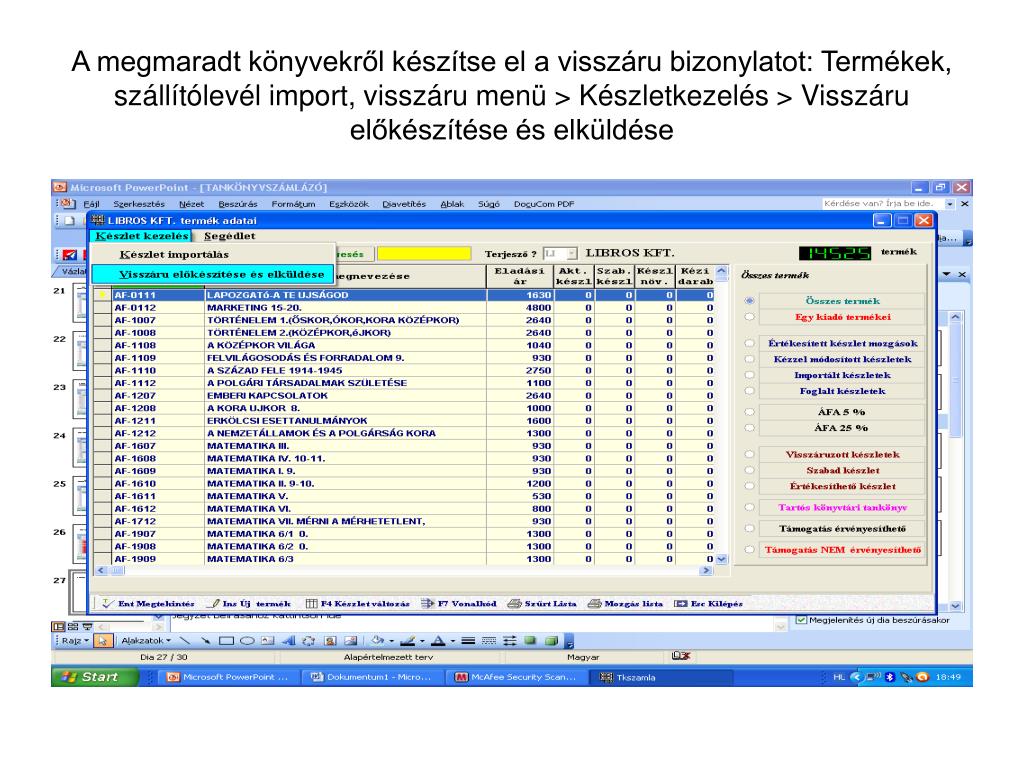Select Kézzel módosított készletek radio button
The width and height of the screenshot is (1024, 768).
750,359
